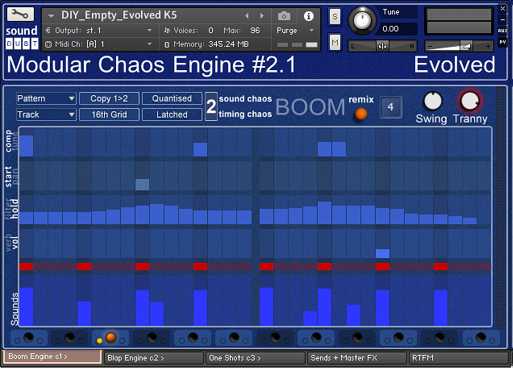Toggle the Latched mode button
The image size is (513, 373).
172,115
